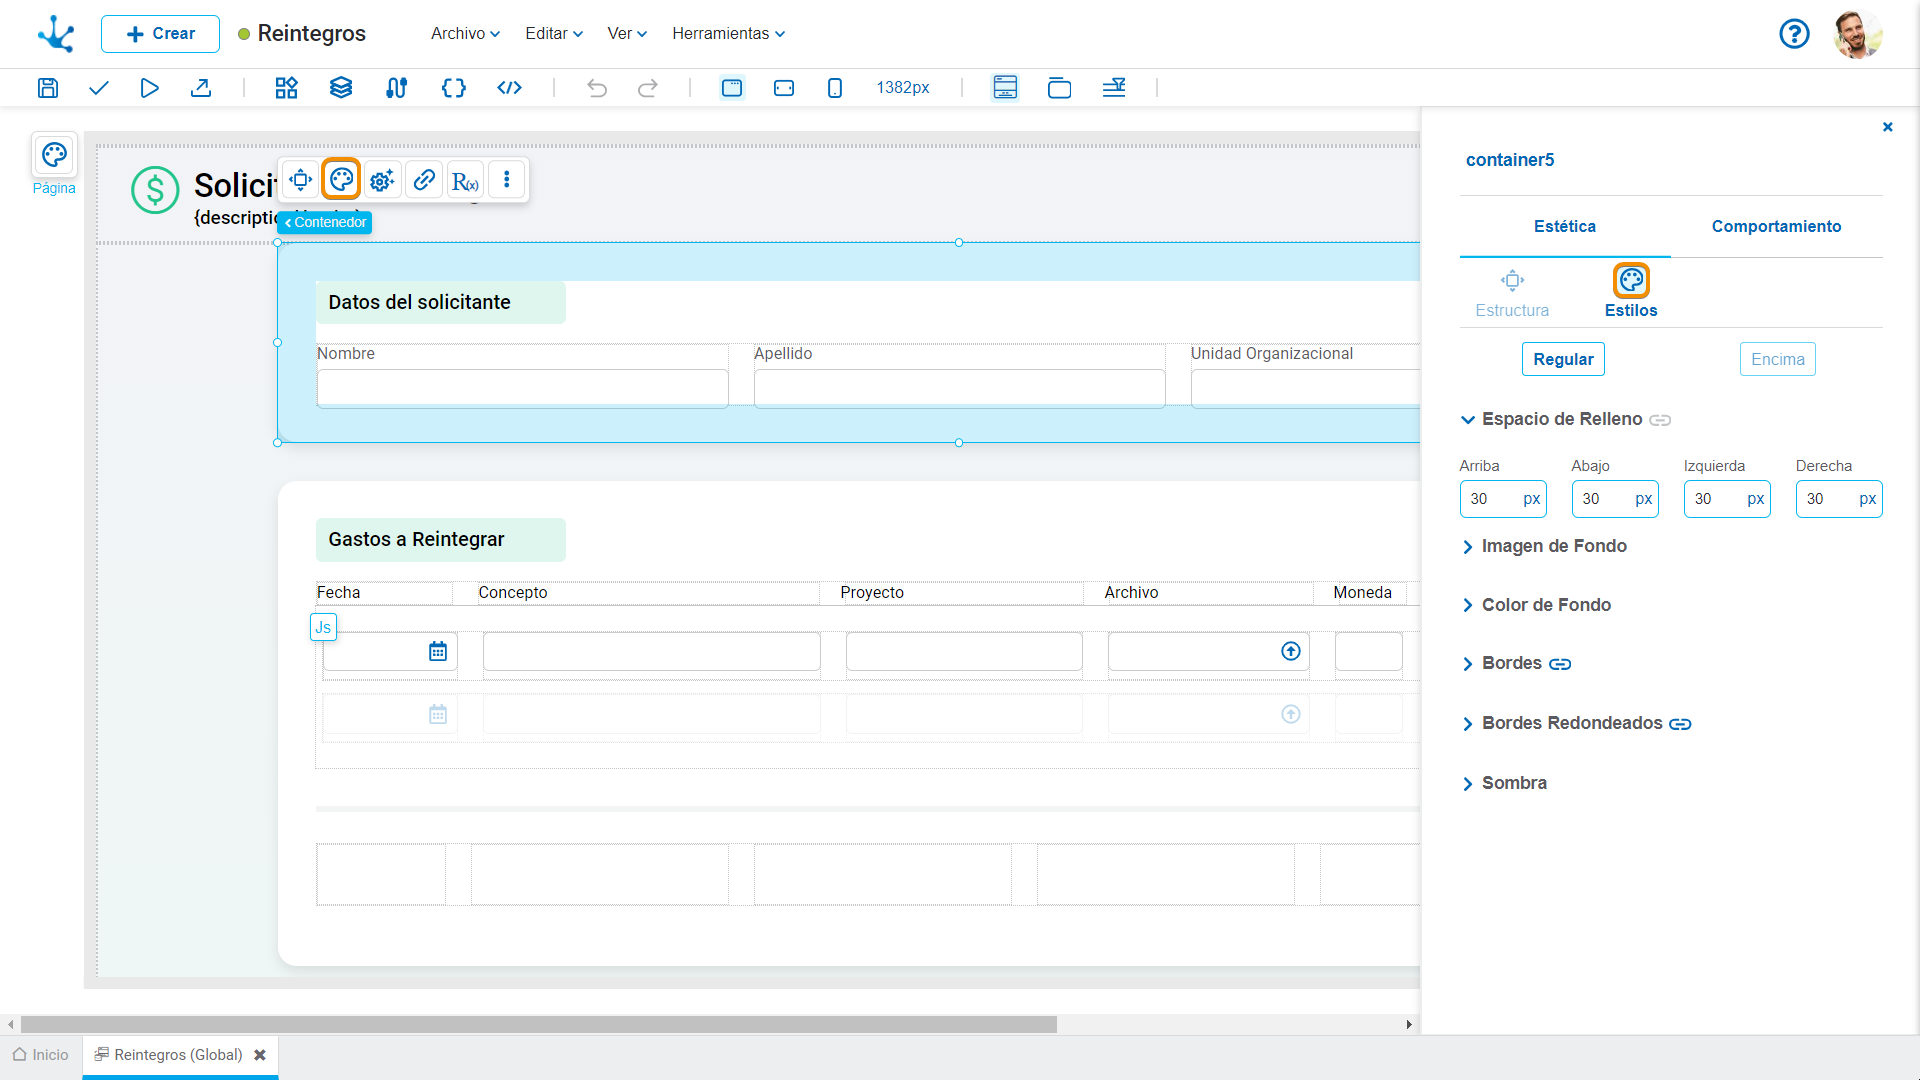The image size is (1920, 1080).
Task: Click the play preview icon
Action: [x=150, y=88]
